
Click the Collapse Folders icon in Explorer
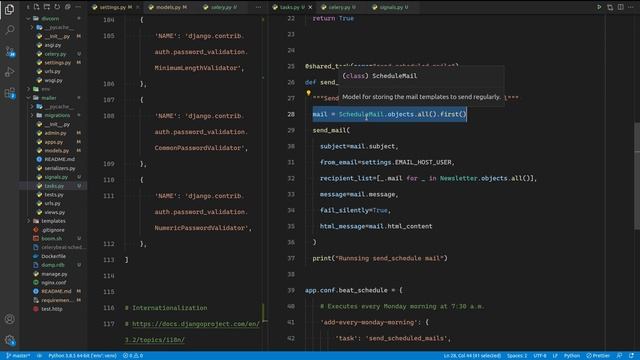tap(68, 7)
